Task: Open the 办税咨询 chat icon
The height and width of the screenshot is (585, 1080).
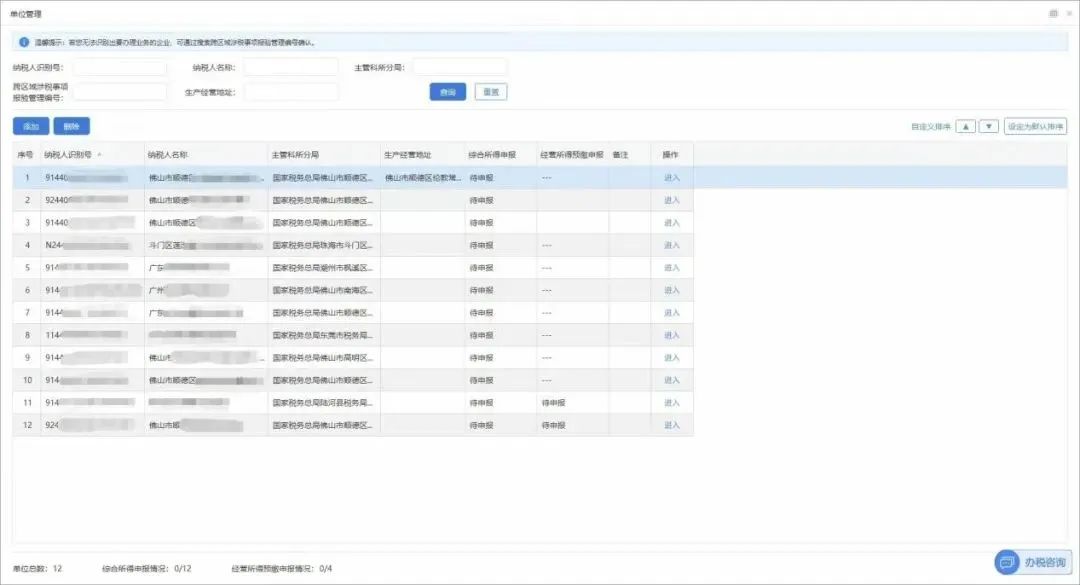Action: 1006,562
